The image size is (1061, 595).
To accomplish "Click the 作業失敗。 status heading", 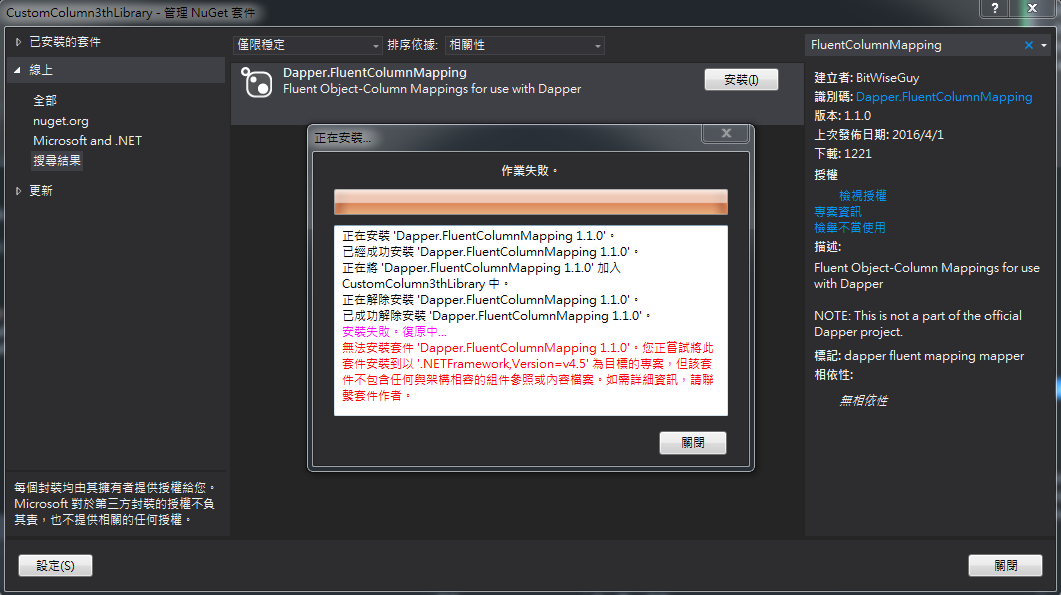I will coord(529,171).
